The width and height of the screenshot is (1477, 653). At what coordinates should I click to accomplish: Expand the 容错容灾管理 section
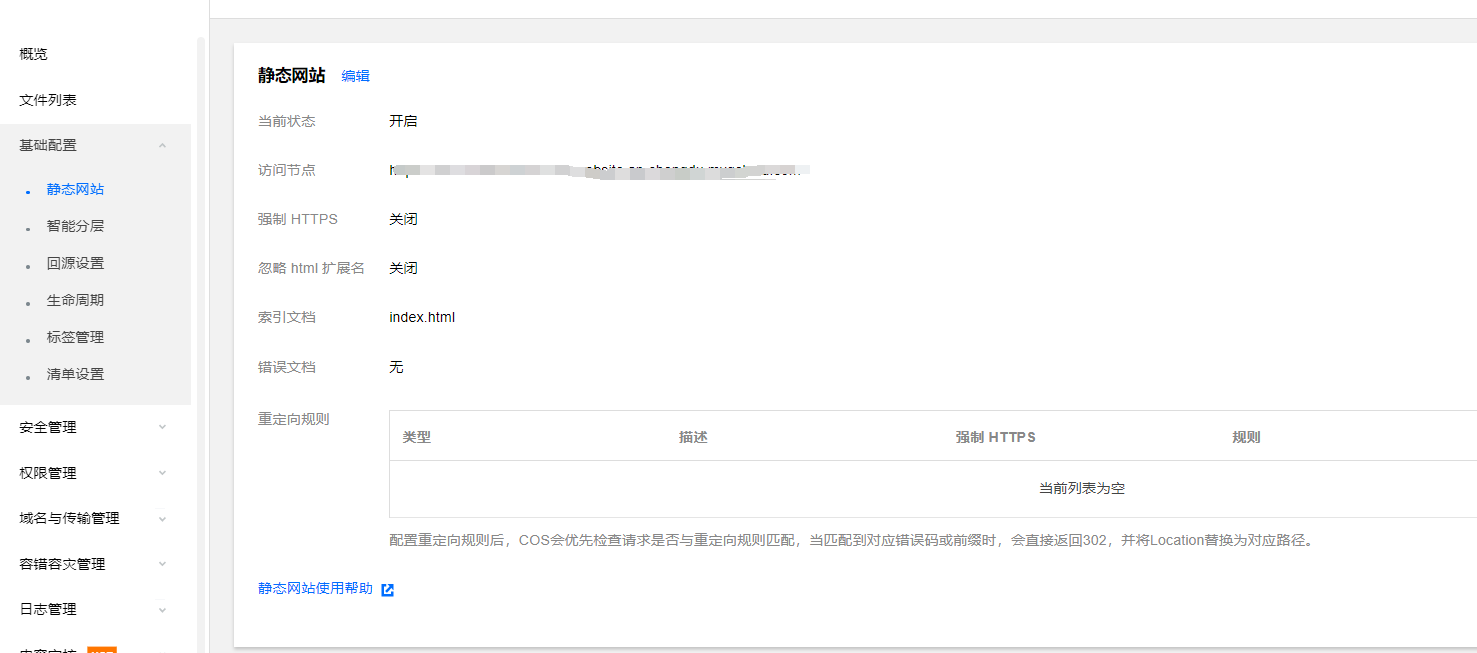[x=162, y=565]
